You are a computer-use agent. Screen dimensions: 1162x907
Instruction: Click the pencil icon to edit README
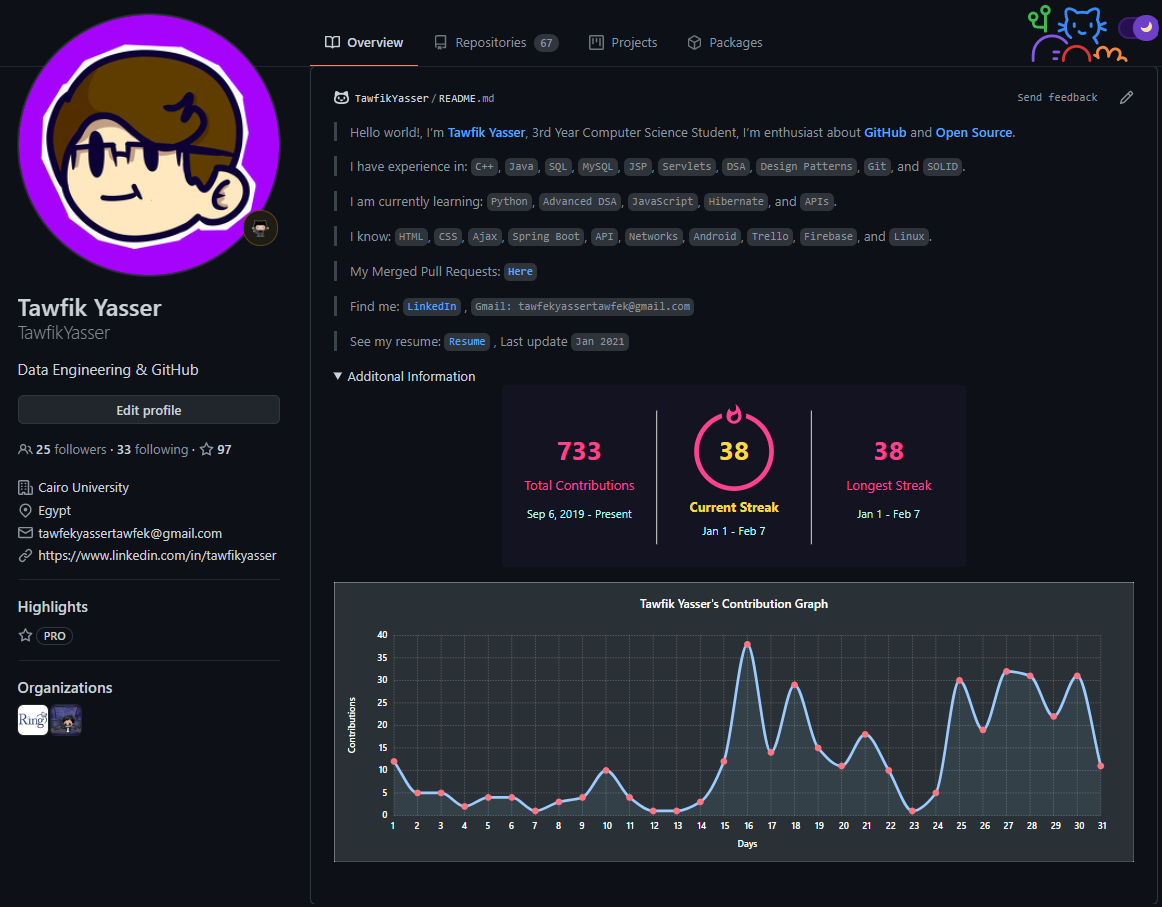1126,97
